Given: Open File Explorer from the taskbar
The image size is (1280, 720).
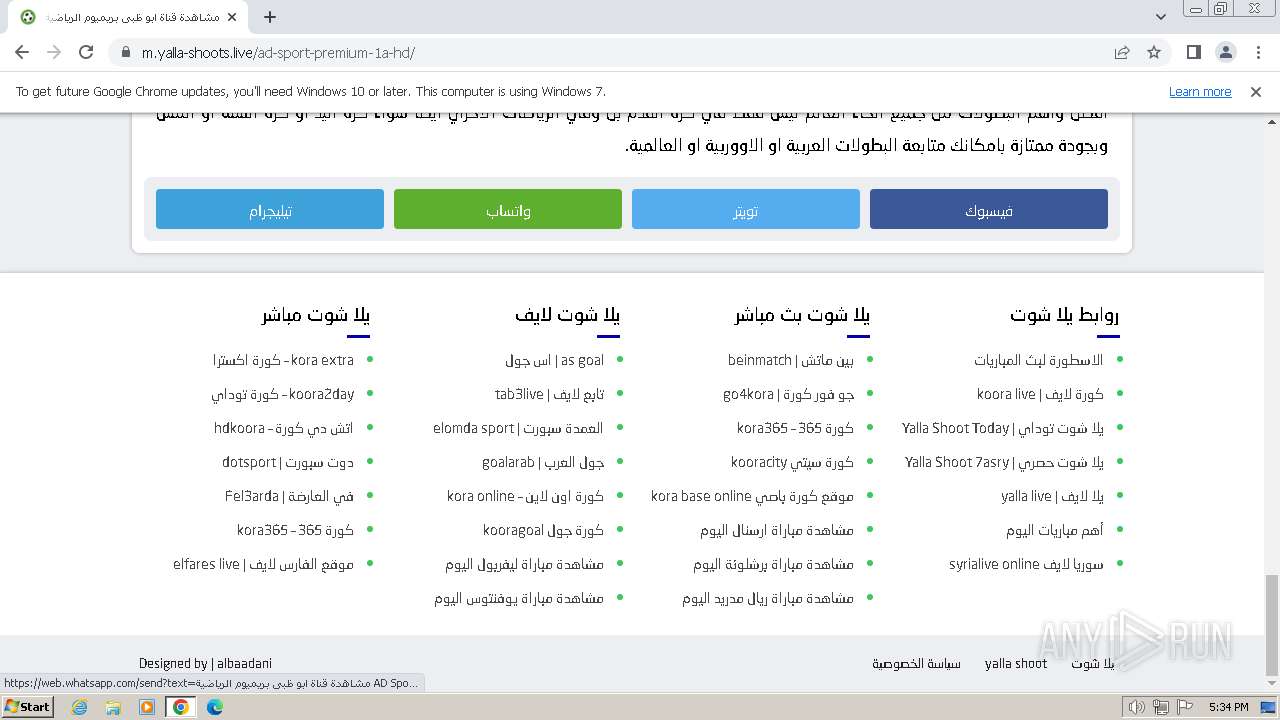Looking at the screenshot, I should coord(113,706).
